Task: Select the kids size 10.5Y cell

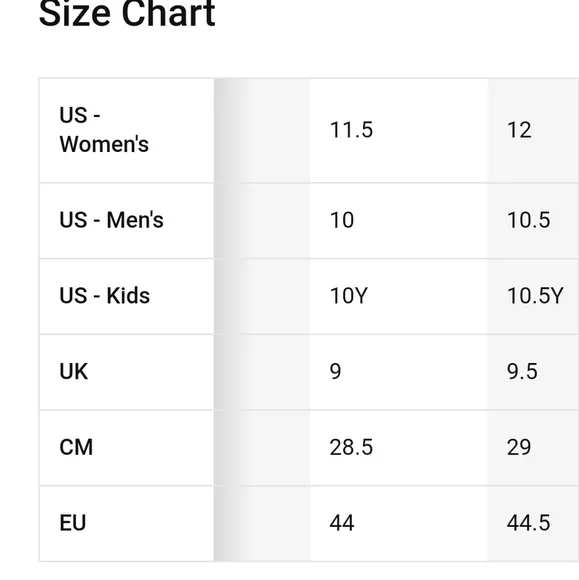Action: (x=533, y=296)
